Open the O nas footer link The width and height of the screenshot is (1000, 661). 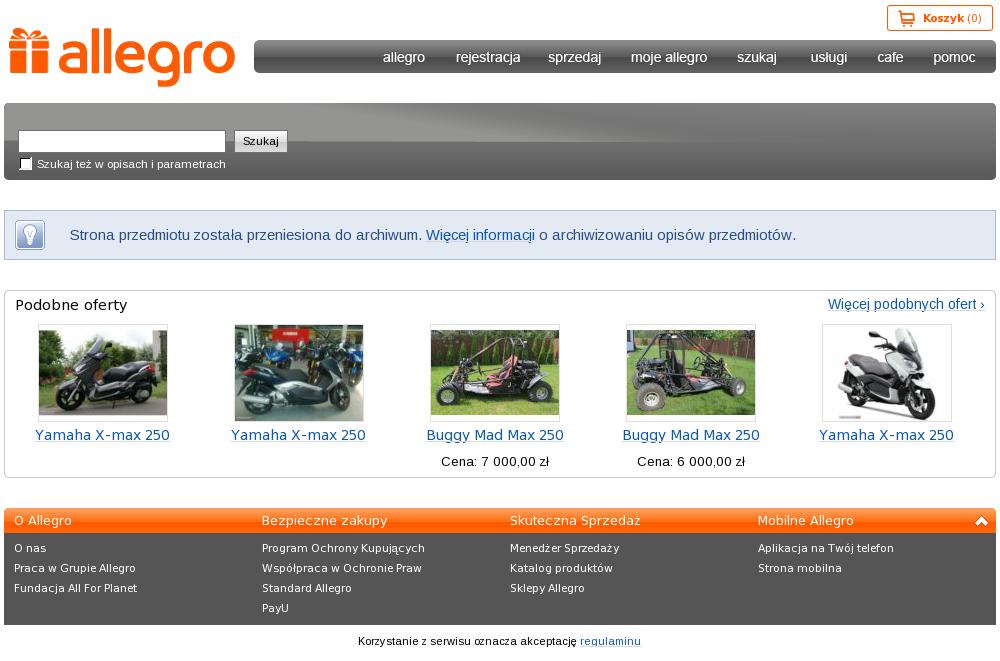(x=30, y=548)
